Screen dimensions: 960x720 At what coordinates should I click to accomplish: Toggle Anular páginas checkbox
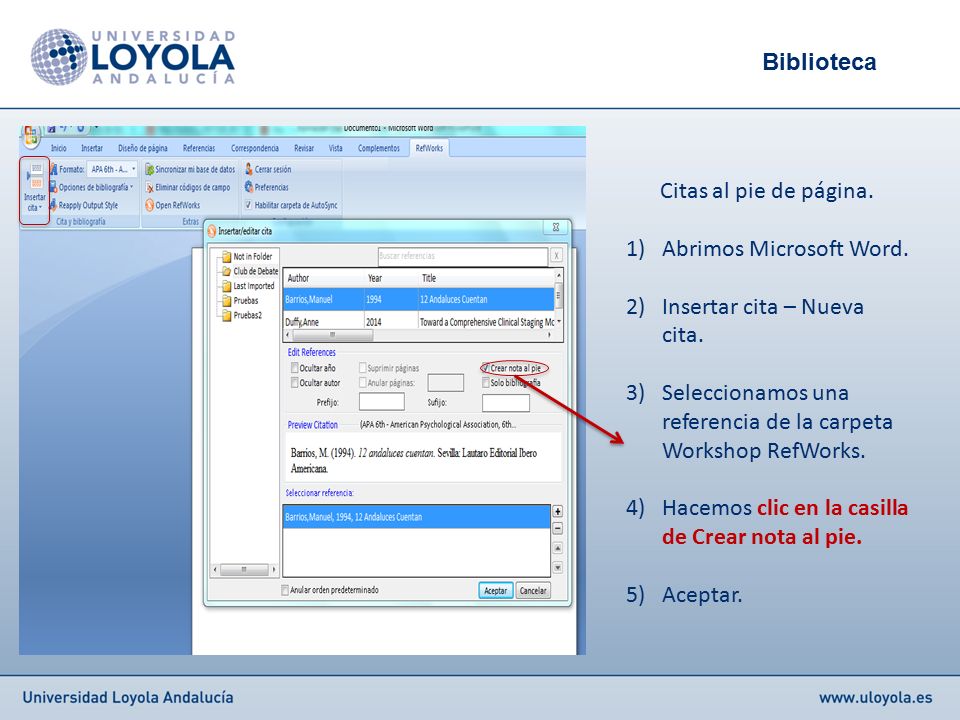tap(362, 383)
